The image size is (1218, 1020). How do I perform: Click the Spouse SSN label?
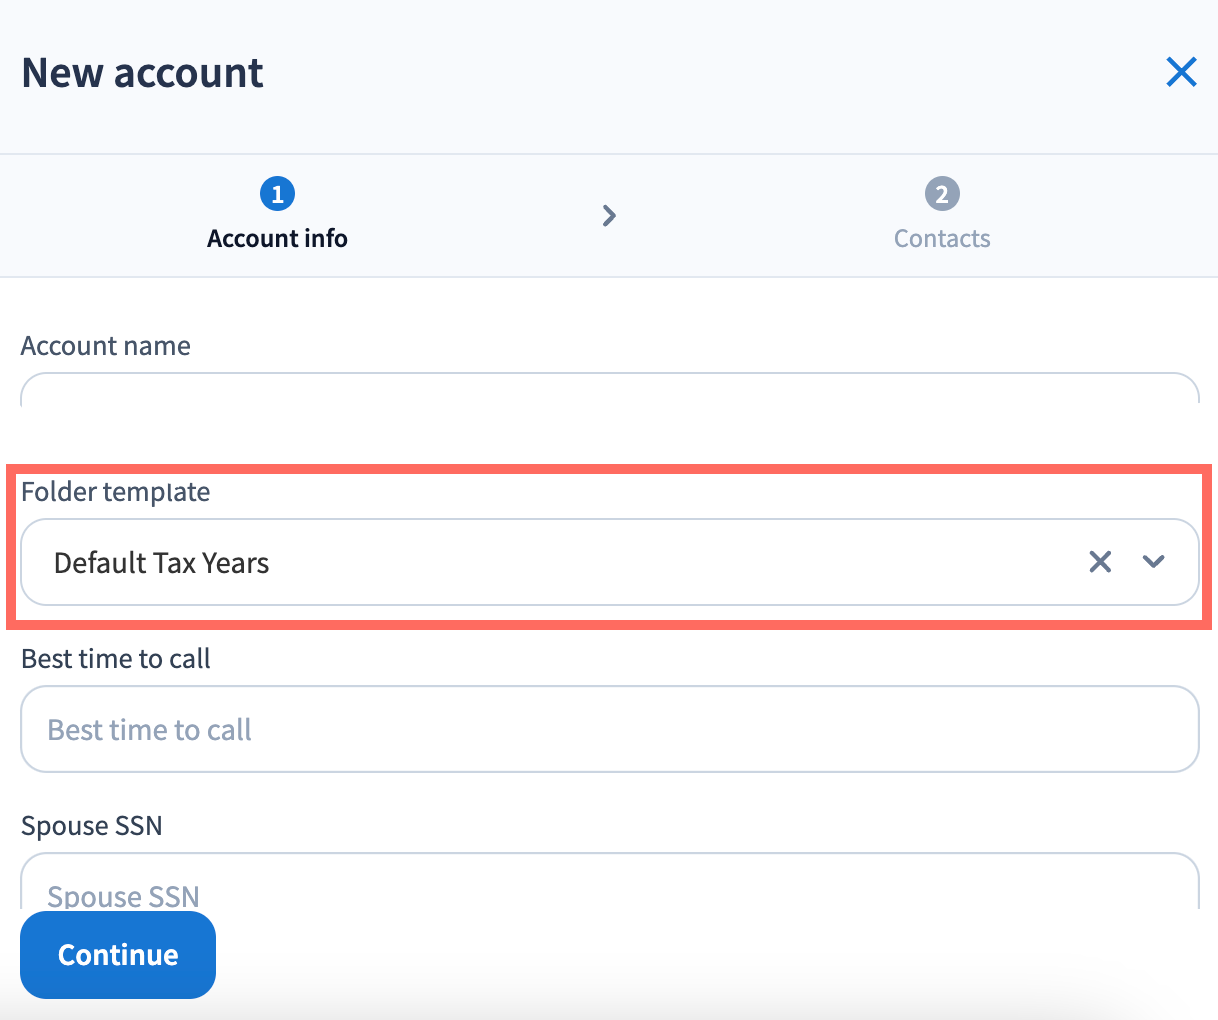(92, 826)
